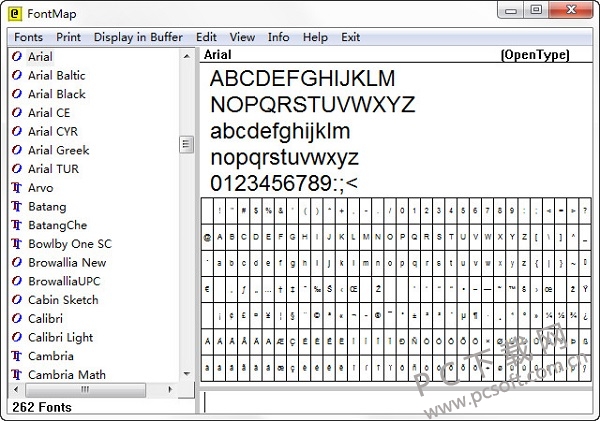Select the Bowlby One SC font
This screenshot has width=600, height=421.
point(70,244)
